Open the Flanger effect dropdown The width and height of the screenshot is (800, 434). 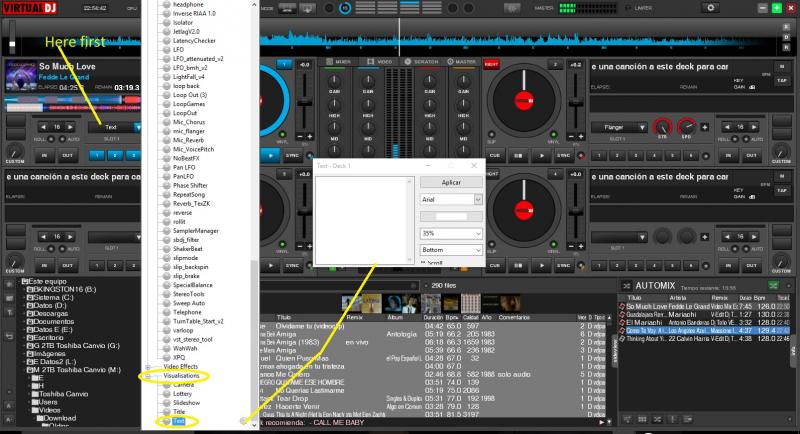point(619,127)
